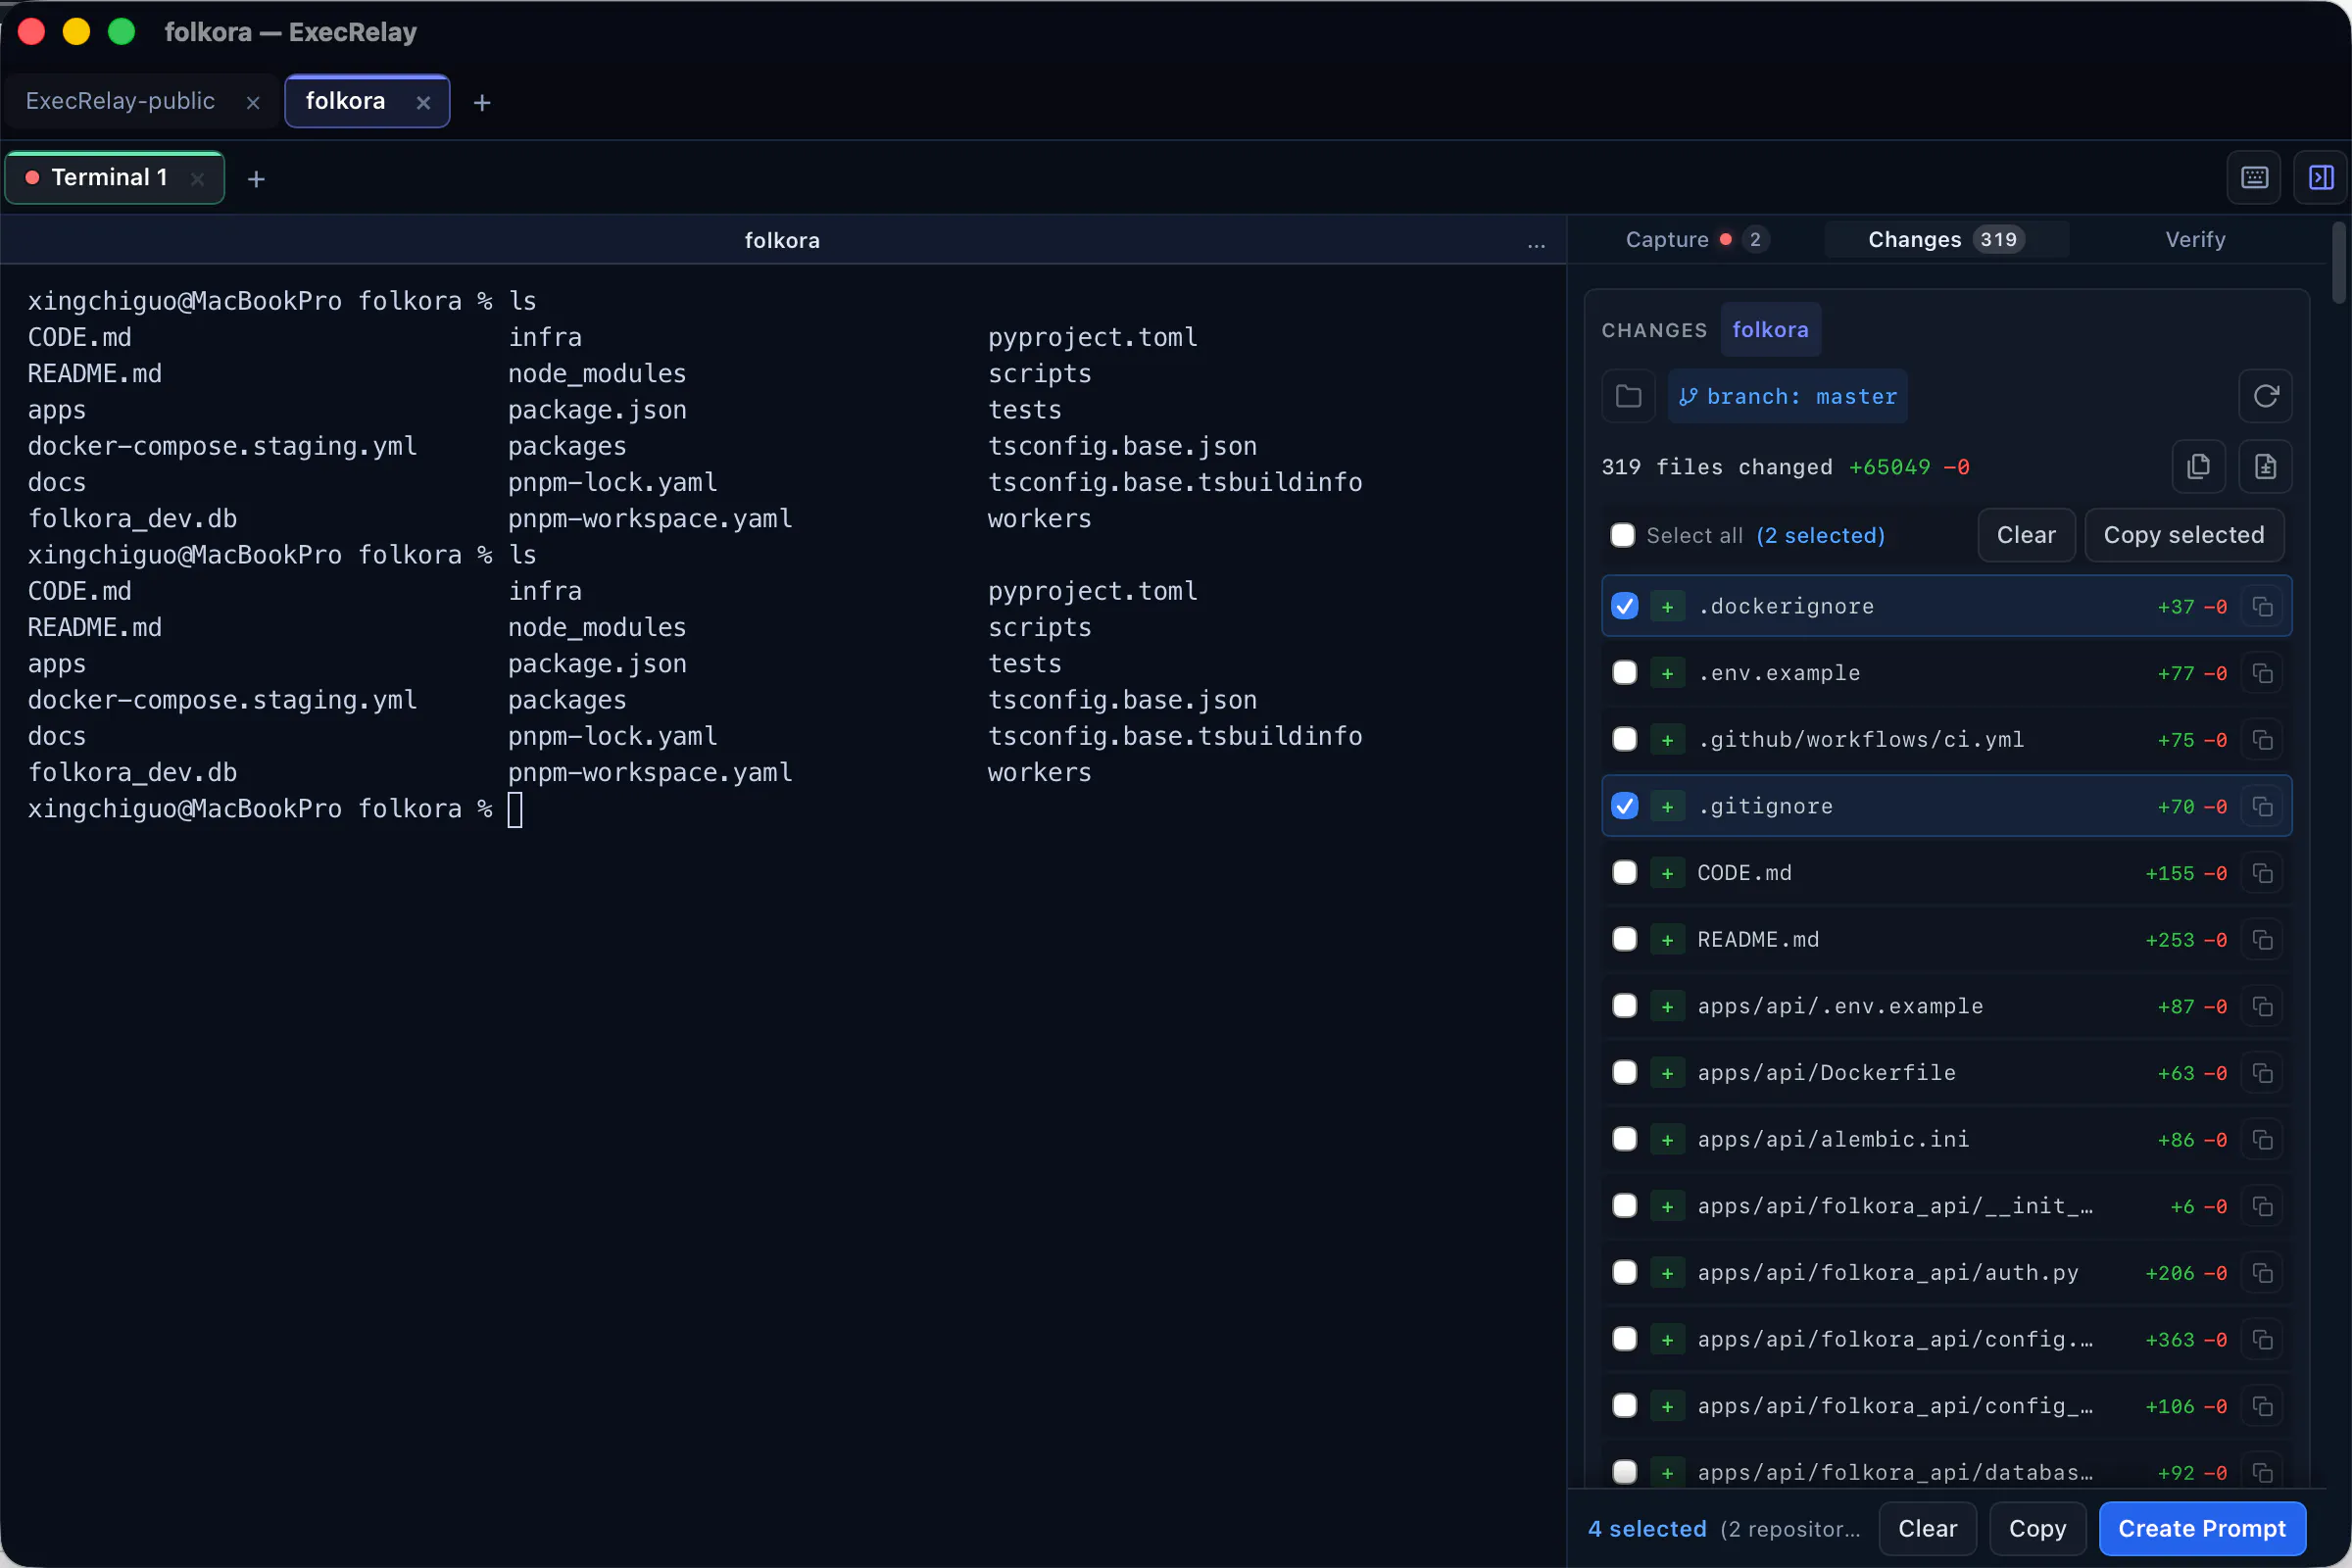Uncheck the .gitignore checkbox
The image size is (2352, 1568).
click(x=1625, y=807)
